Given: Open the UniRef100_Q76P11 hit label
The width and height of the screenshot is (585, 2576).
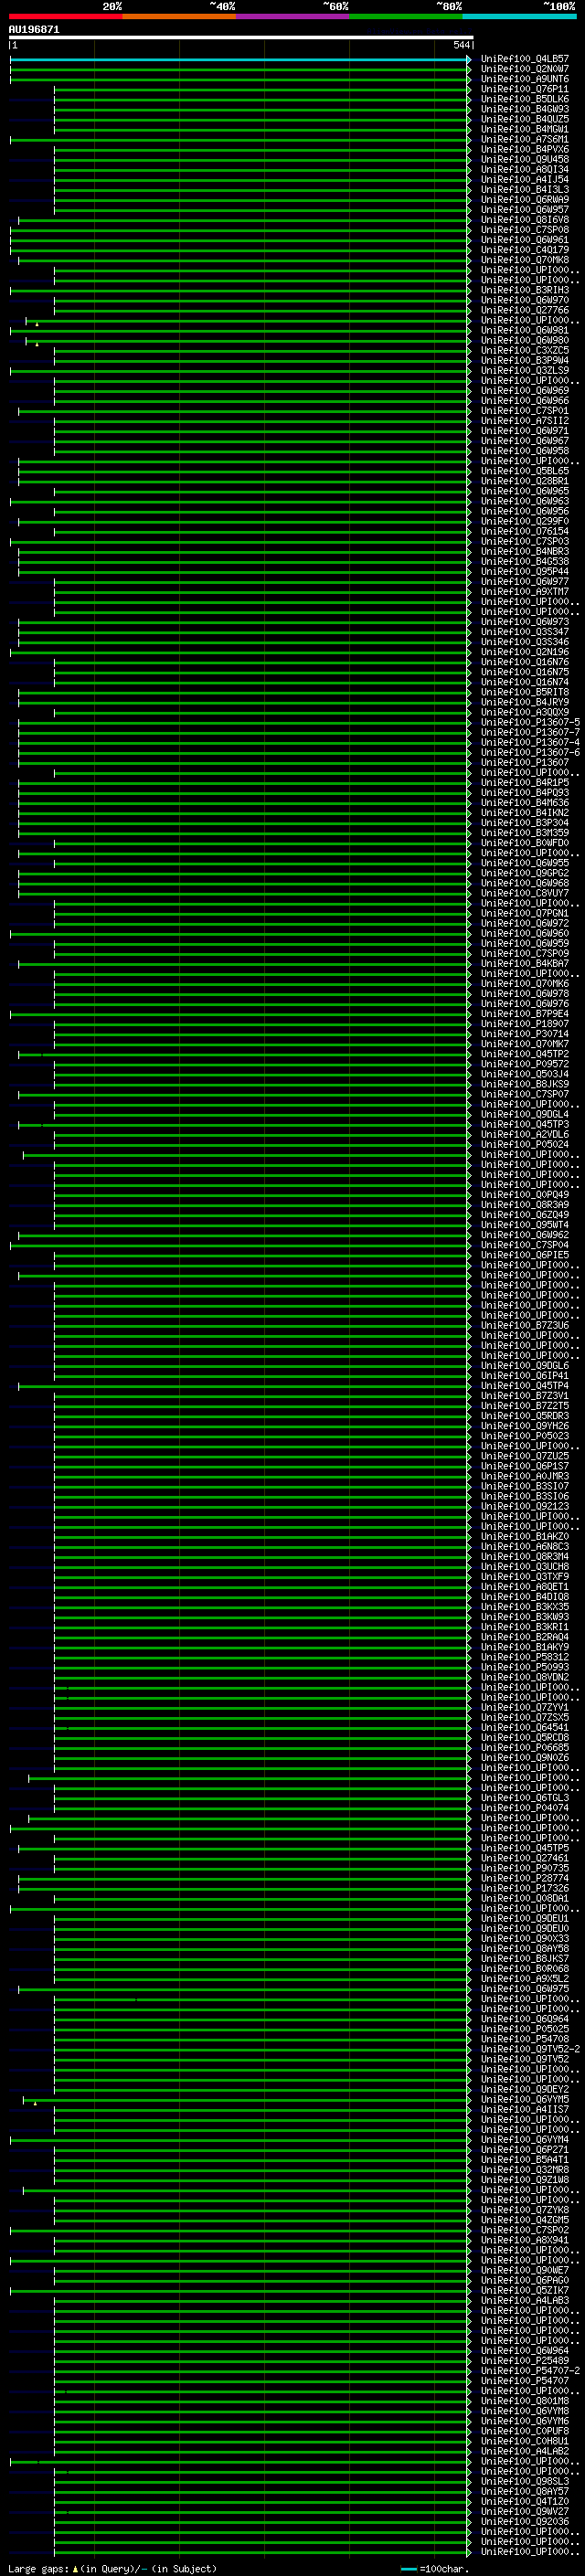Looking at the screenshot, I should pos(525,89).
